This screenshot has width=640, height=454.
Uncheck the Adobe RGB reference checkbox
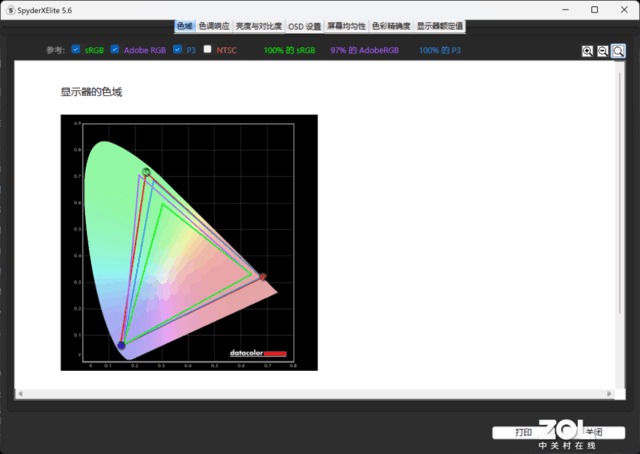point(115,49)
